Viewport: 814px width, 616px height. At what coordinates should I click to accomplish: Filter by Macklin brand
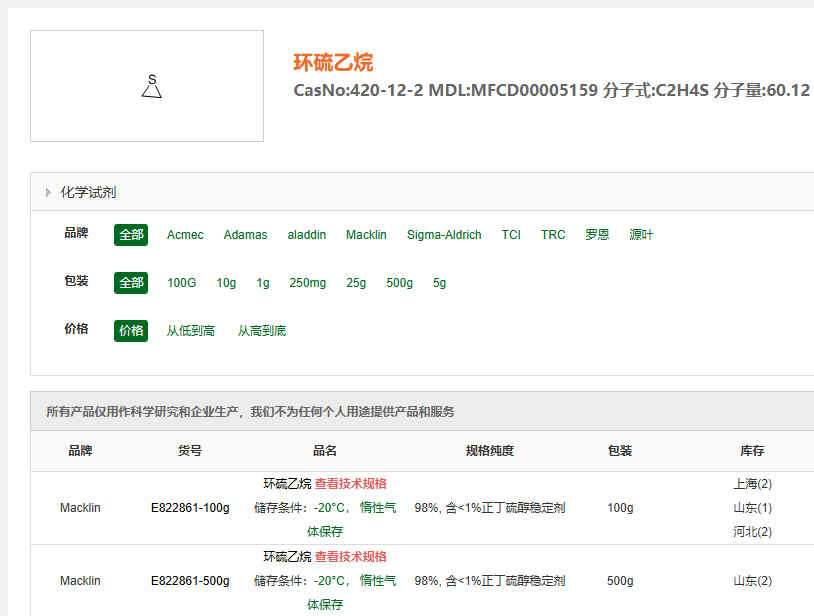[366, 235]
